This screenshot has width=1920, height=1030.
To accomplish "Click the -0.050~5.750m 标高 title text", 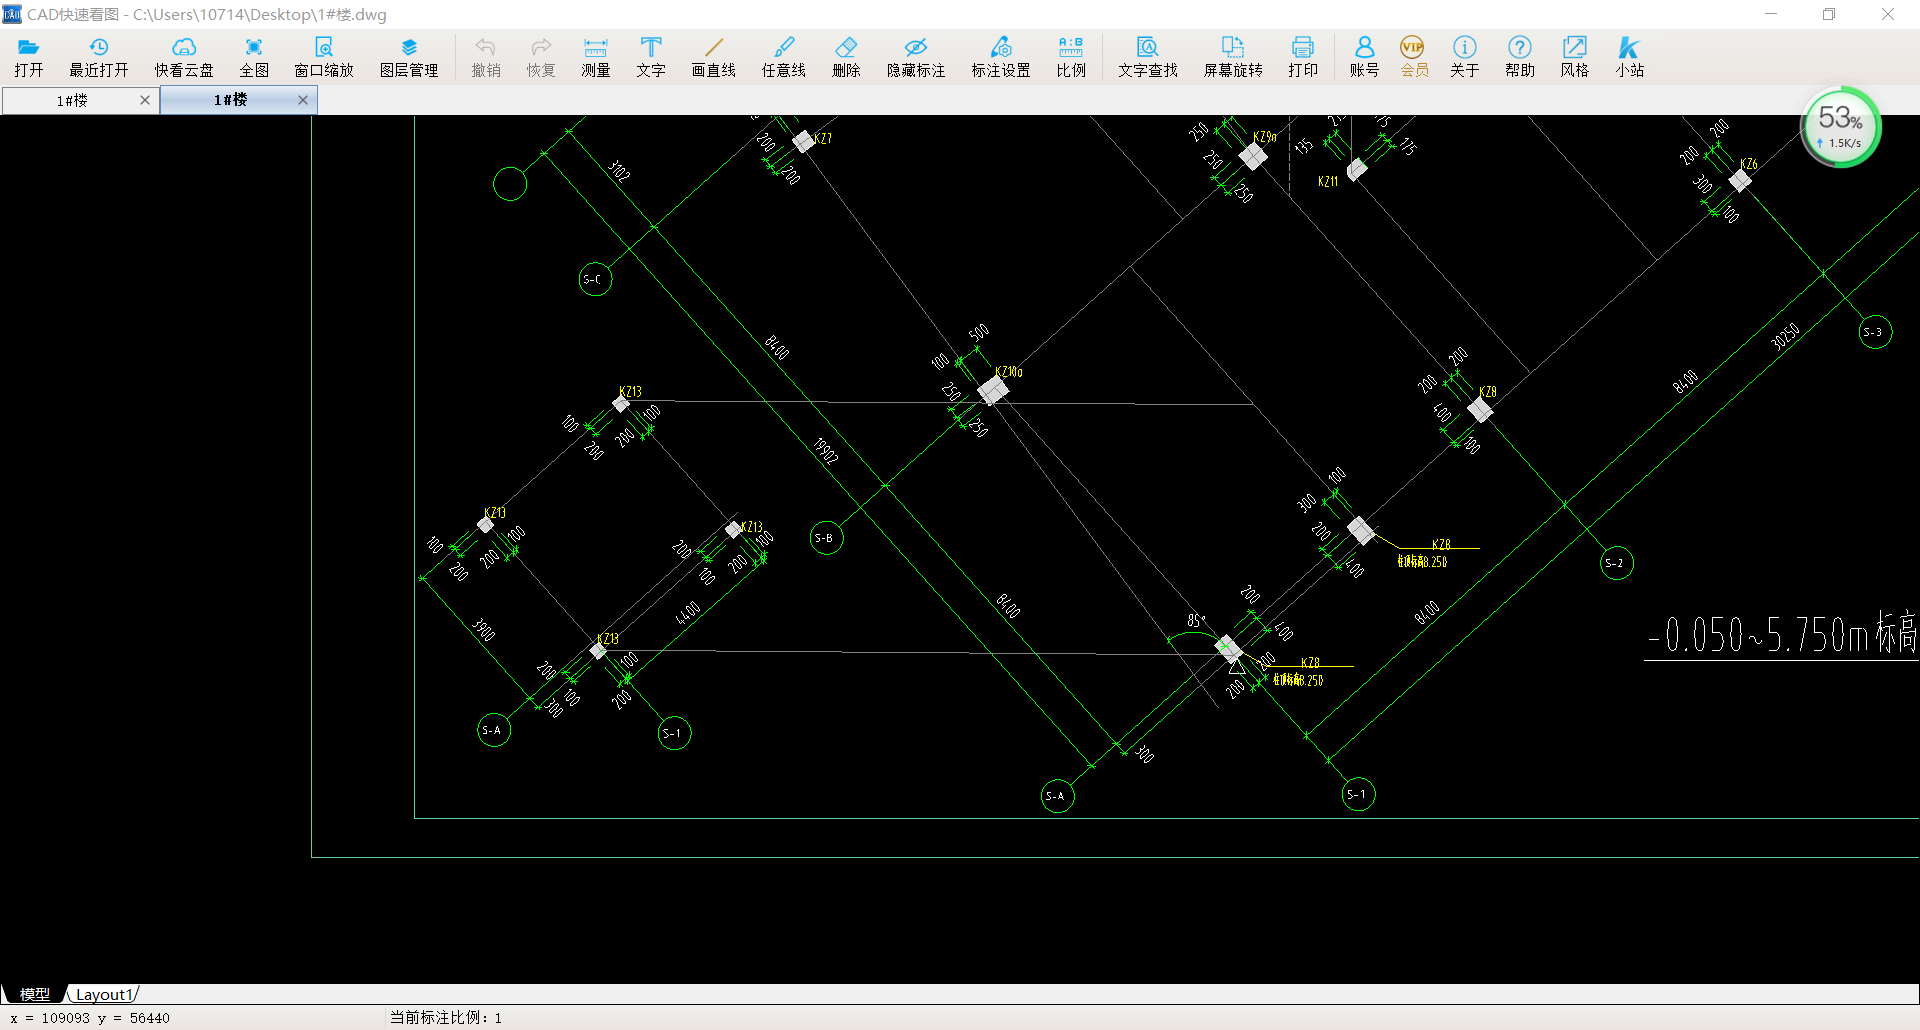I will pyautogui.click(x=1782, y=634).
